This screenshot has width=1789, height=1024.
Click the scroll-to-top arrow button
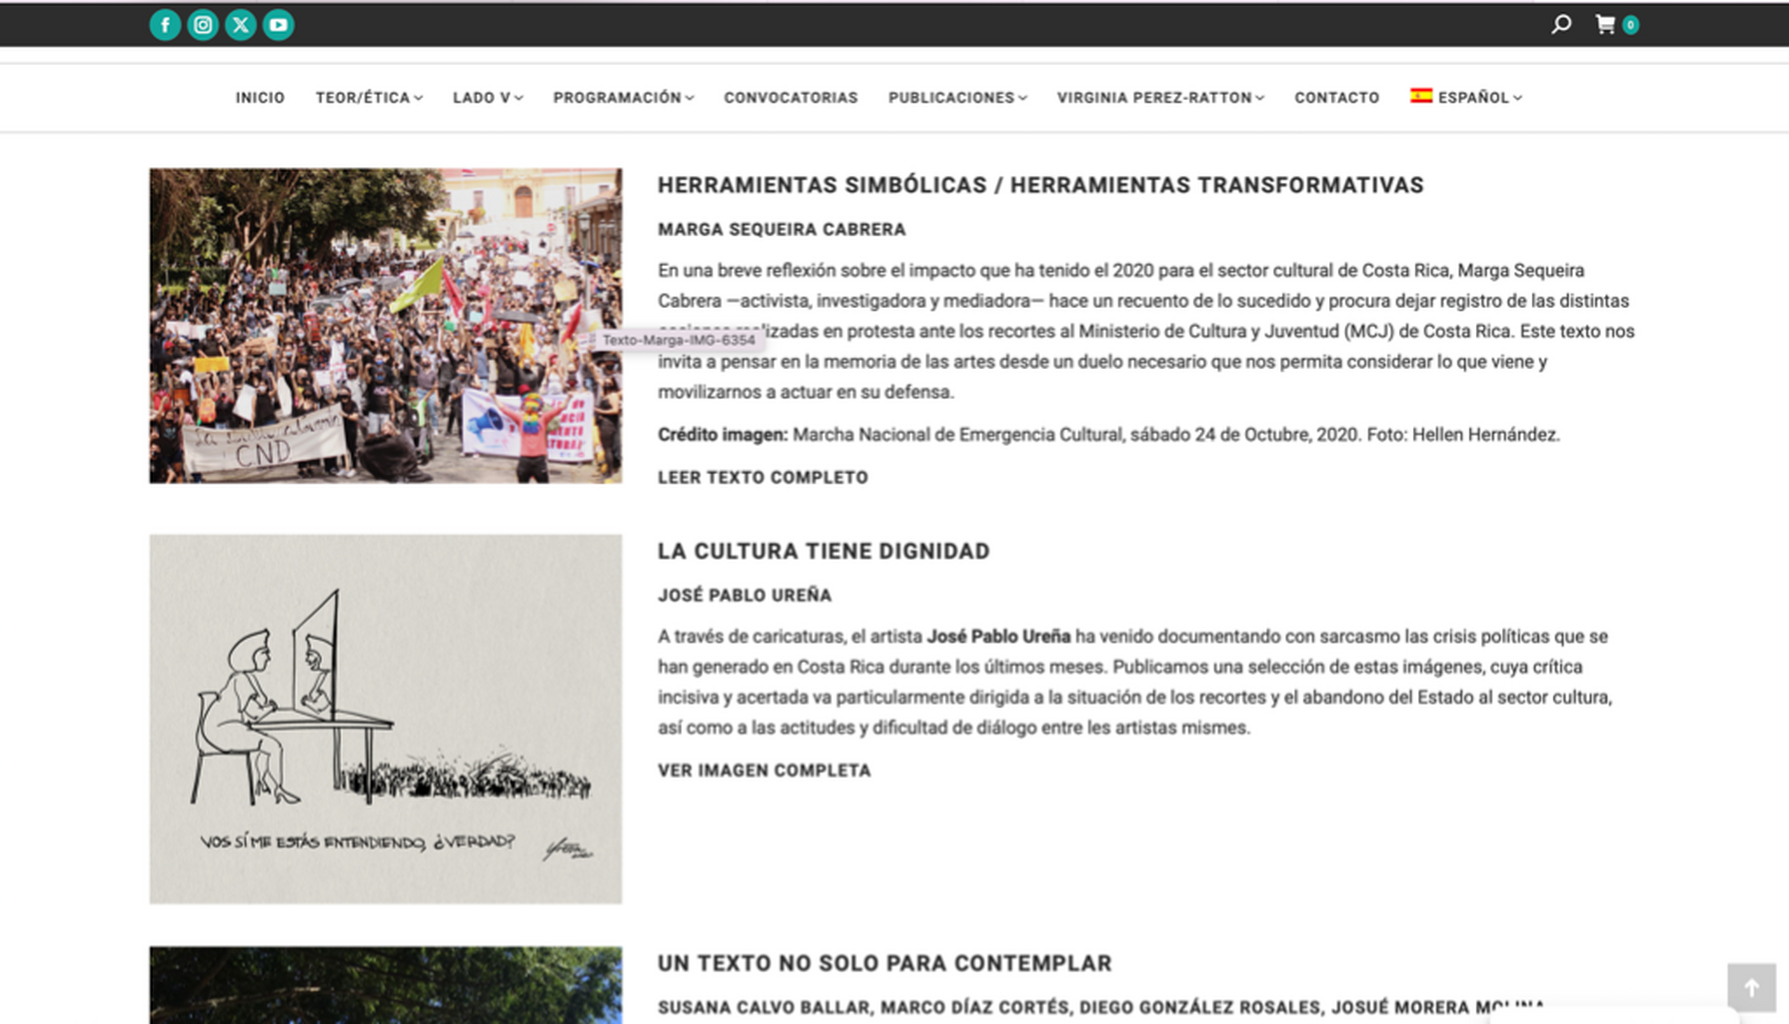click(x=1751, y=988)
